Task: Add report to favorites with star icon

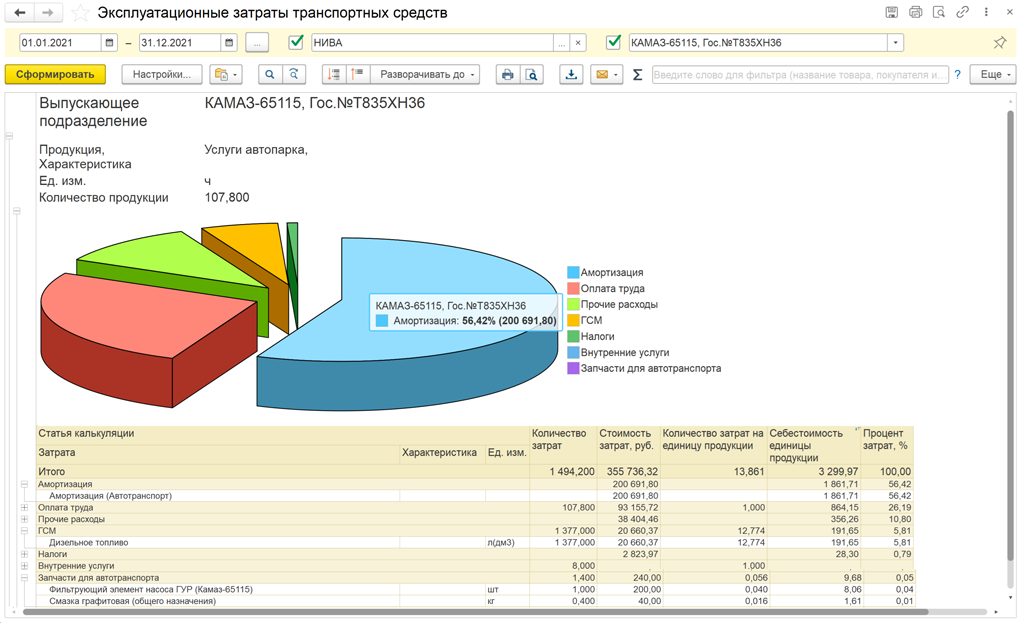Action: [80, 13]
